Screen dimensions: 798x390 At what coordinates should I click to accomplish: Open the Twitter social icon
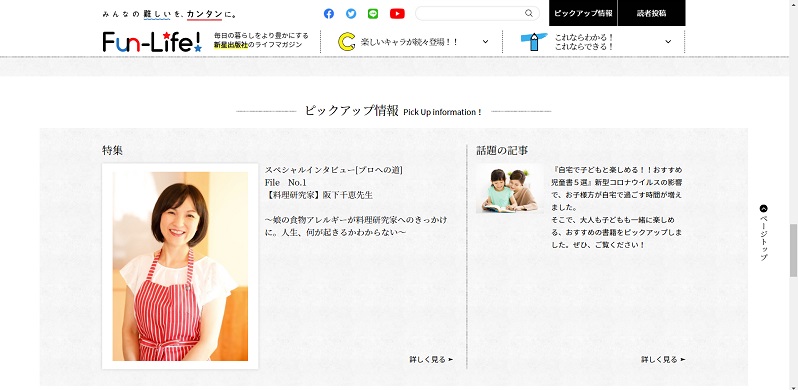[351, 14]
